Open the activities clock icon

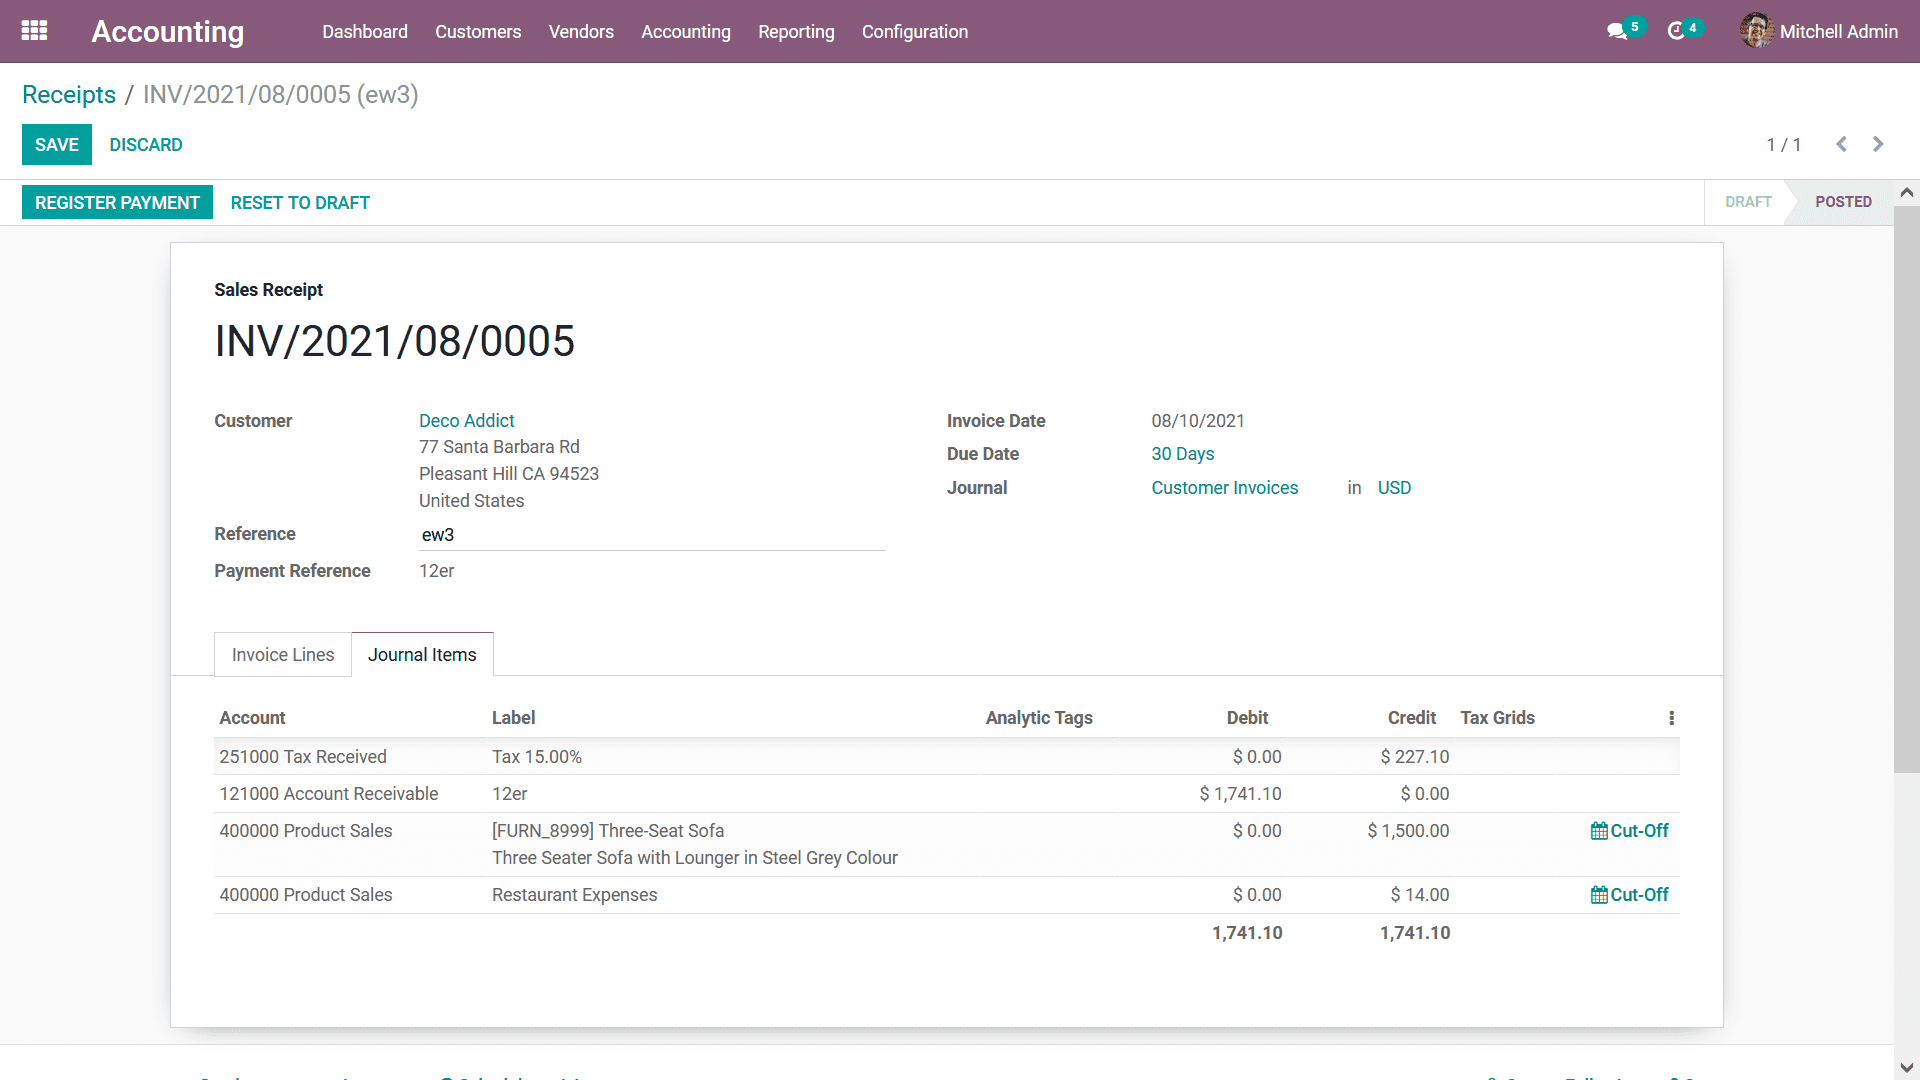click(x=1677, y=32)
